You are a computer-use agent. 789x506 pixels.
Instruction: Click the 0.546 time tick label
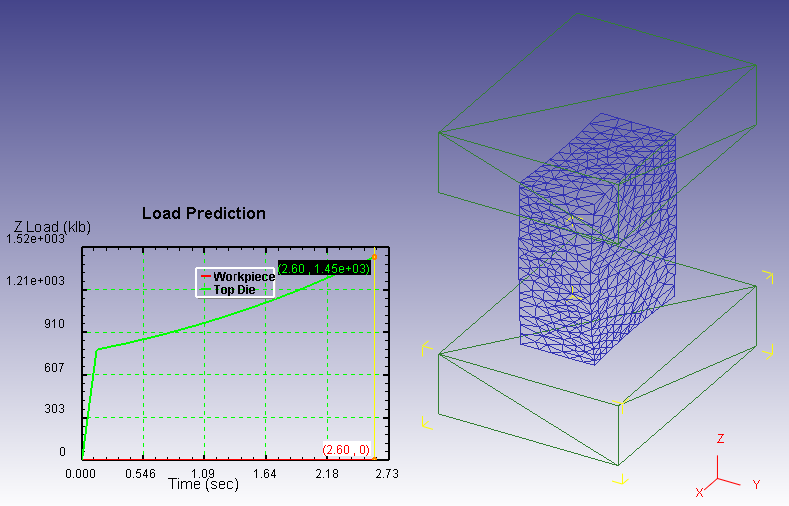(140, 474)
